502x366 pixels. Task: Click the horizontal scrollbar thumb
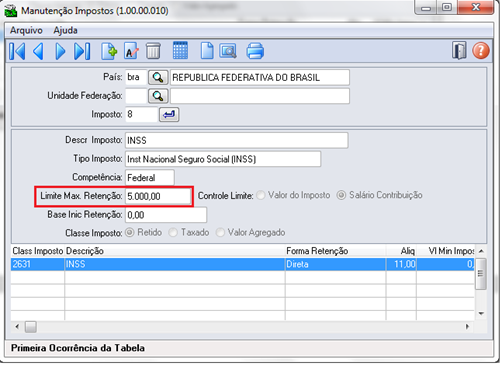31,327
